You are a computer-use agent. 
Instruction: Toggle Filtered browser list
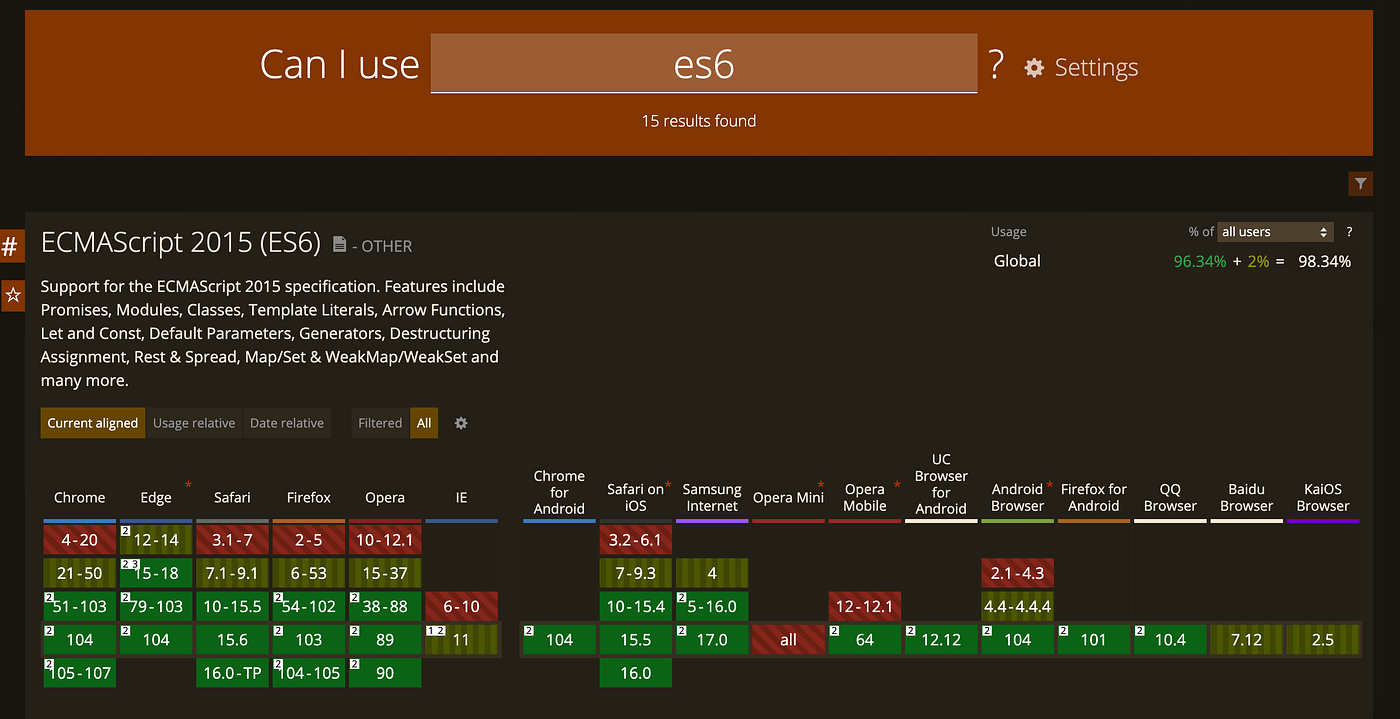pyautogui.click(x=380, y=423)
